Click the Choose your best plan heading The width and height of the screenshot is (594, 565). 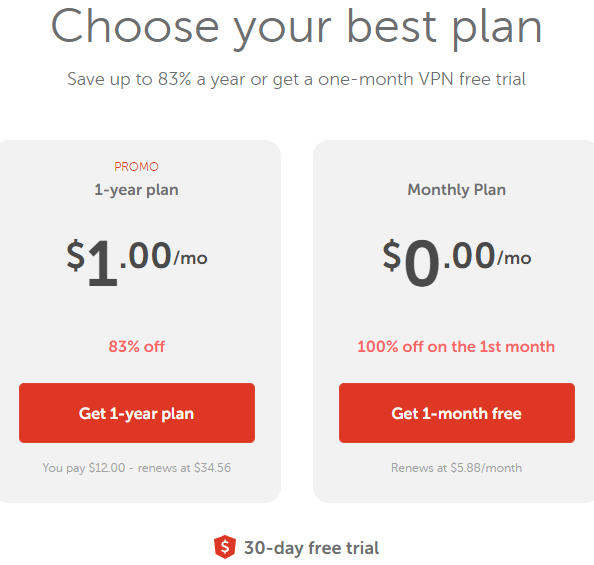297,27
